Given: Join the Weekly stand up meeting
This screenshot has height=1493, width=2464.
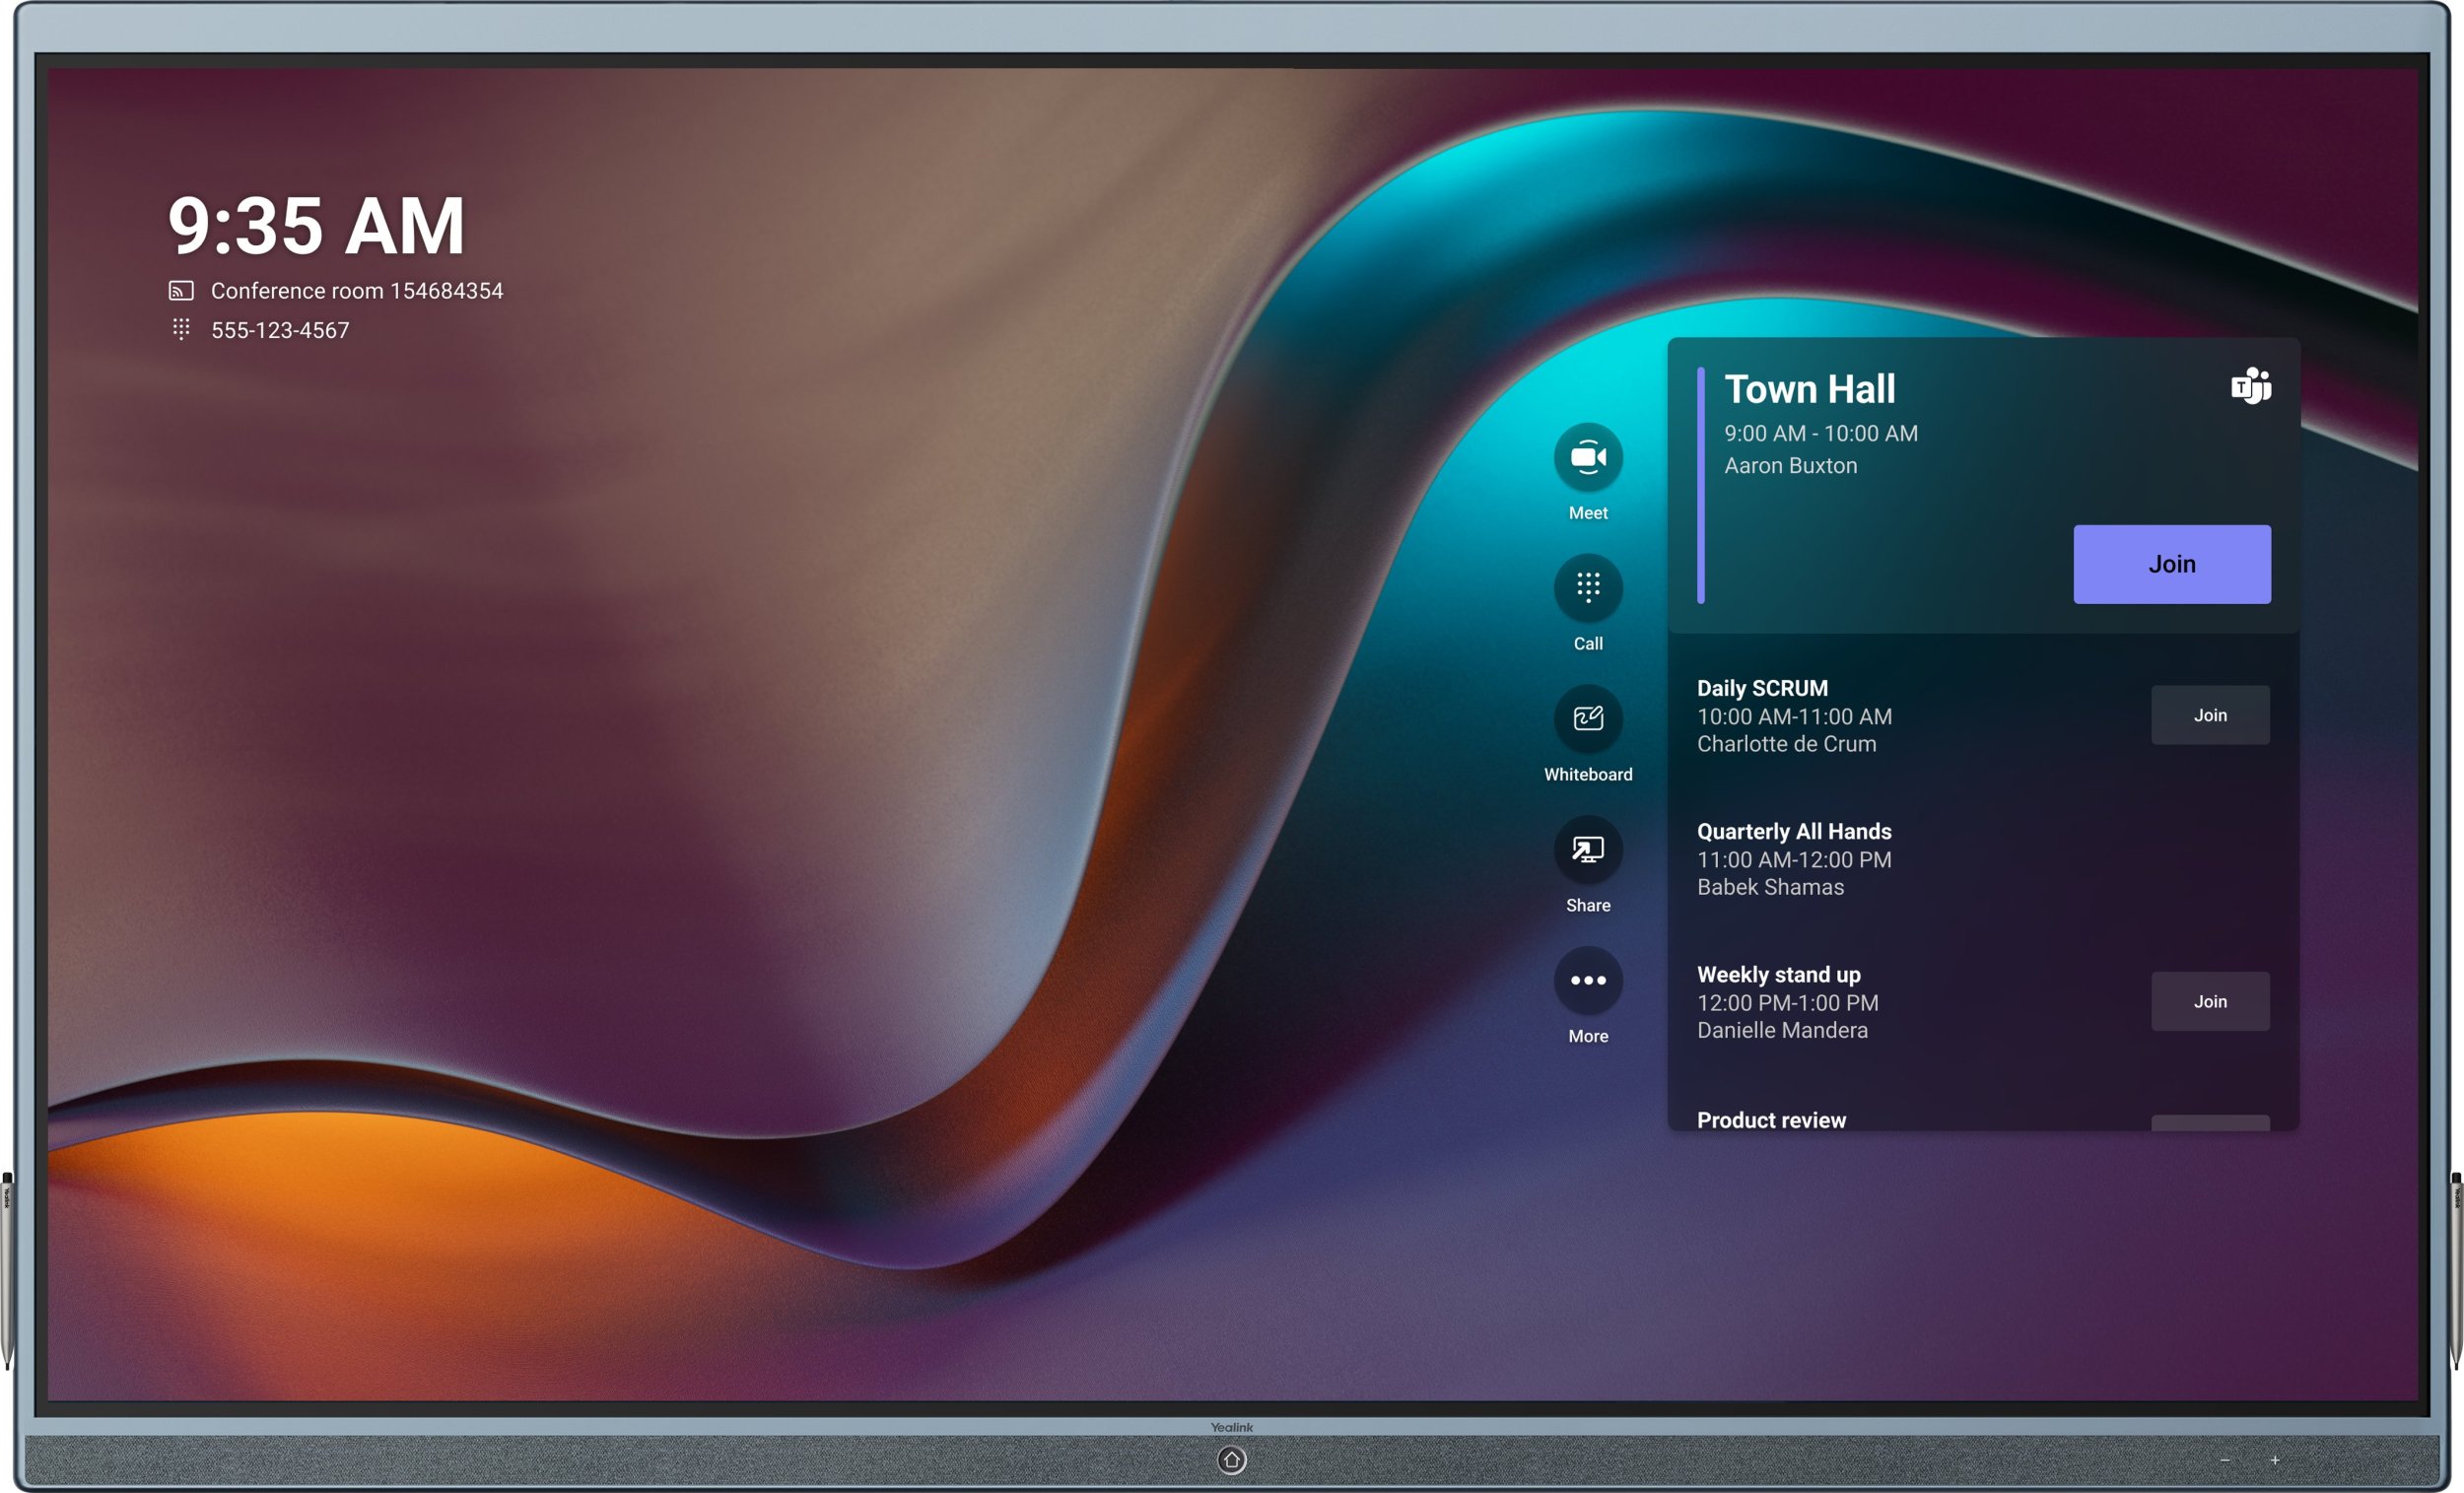Looking at the screenshot, I should click(2210, 1001).
